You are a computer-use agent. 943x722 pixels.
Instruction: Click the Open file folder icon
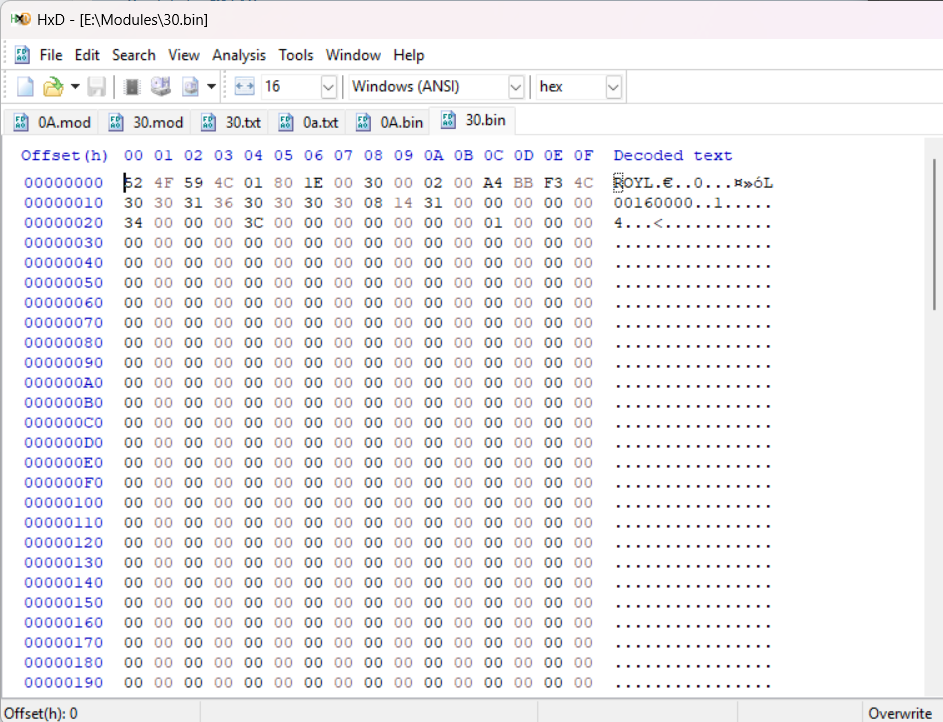53,87
